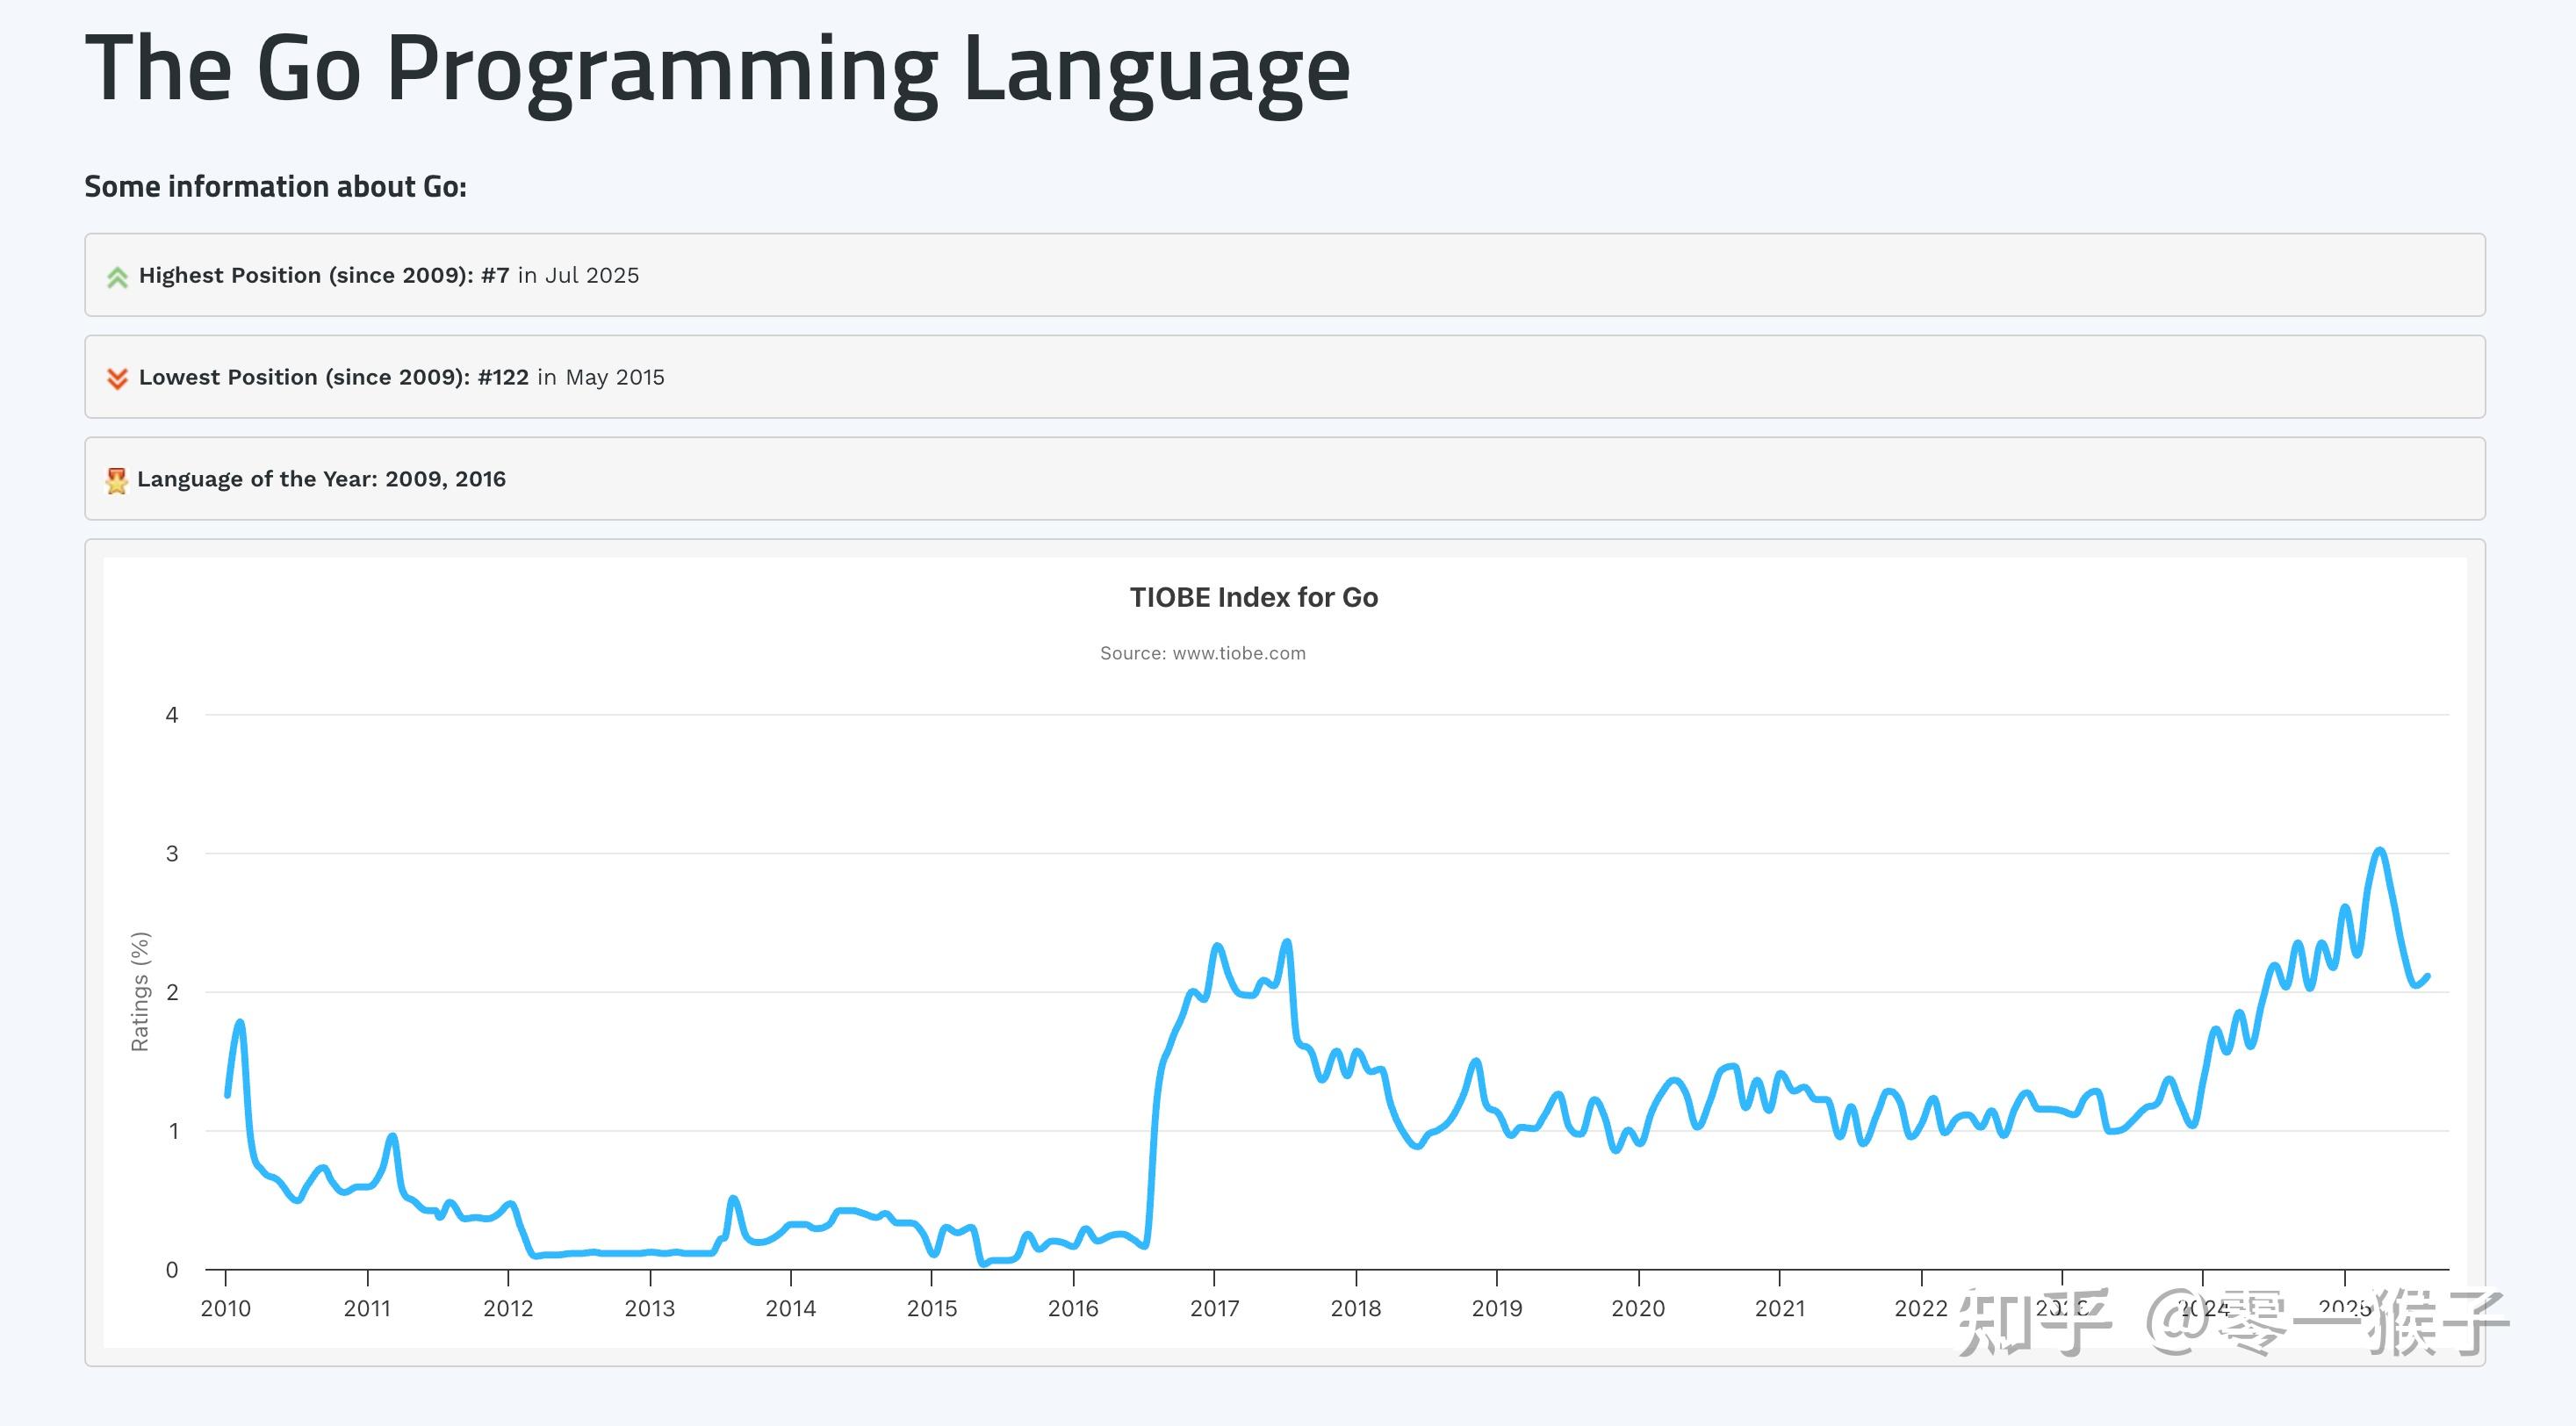Click the green up-arrows Highest Position icon

(117, 277)
